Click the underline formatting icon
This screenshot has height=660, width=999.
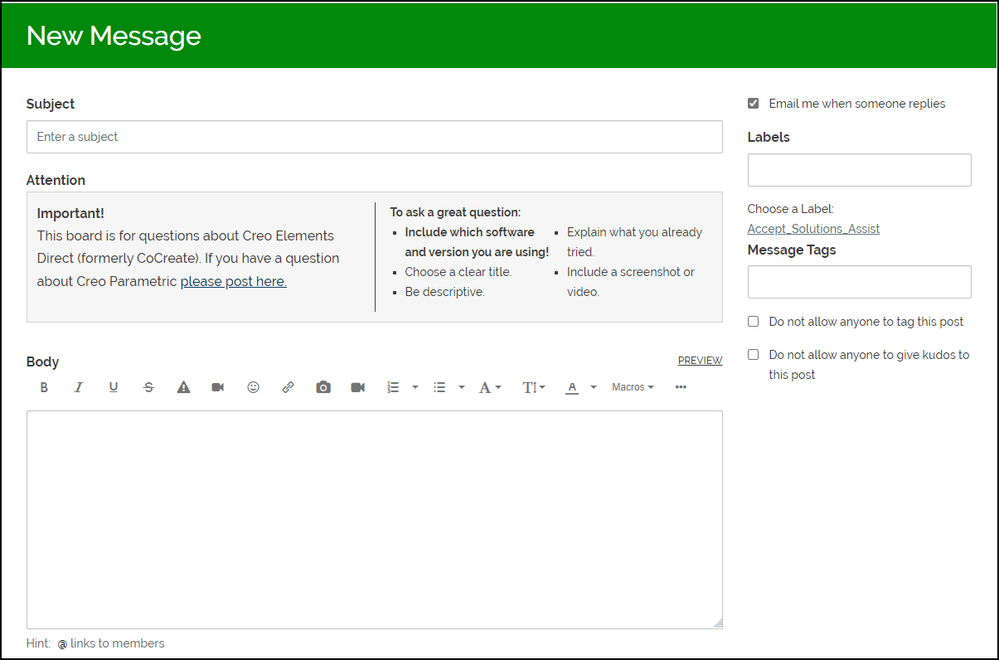[114, 387]
